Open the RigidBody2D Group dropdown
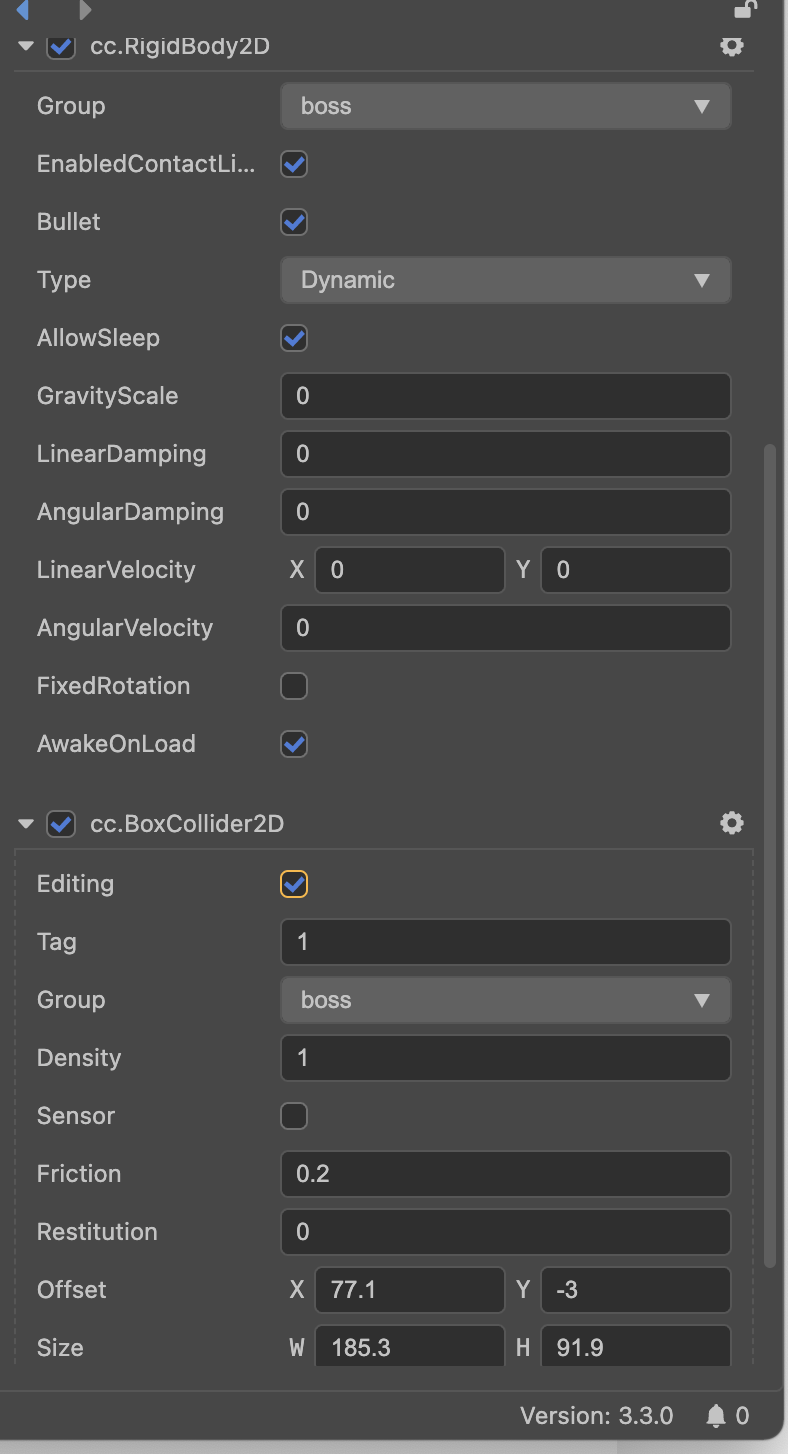This screenshot has width=788, height=1454. [505, 106]
